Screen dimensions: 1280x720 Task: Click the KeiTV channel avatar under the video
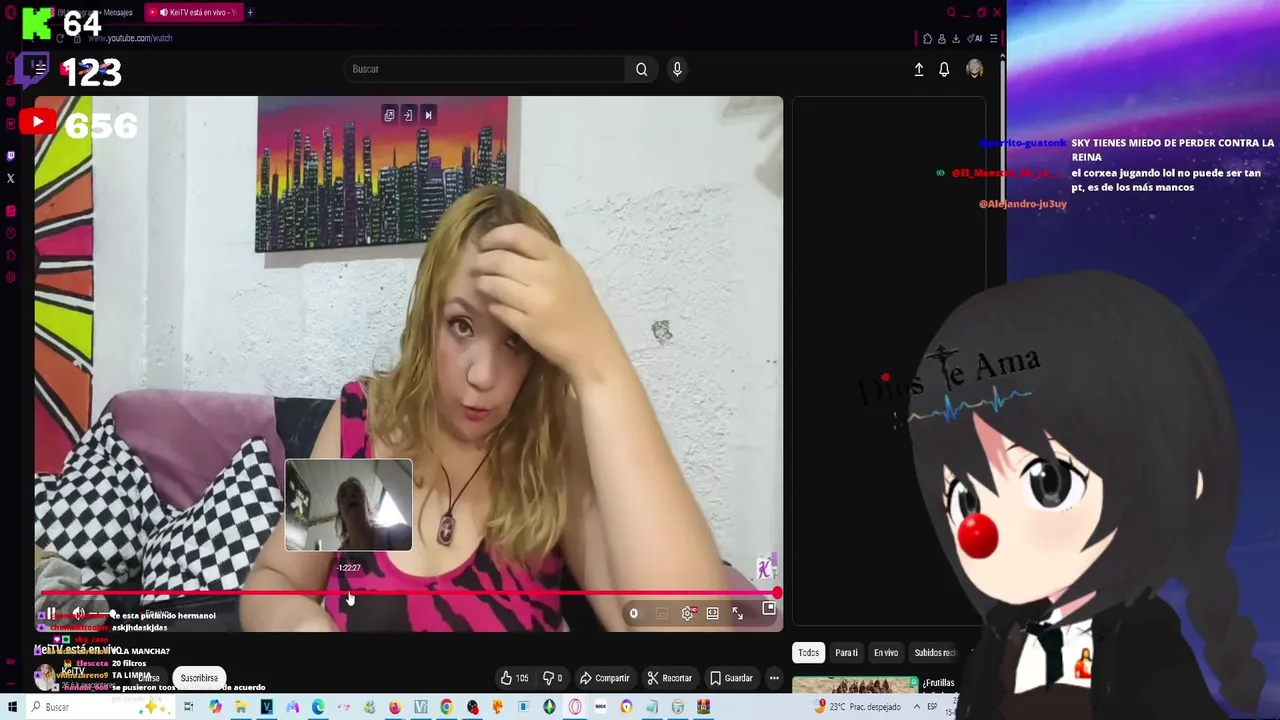[x=45, y=677]
